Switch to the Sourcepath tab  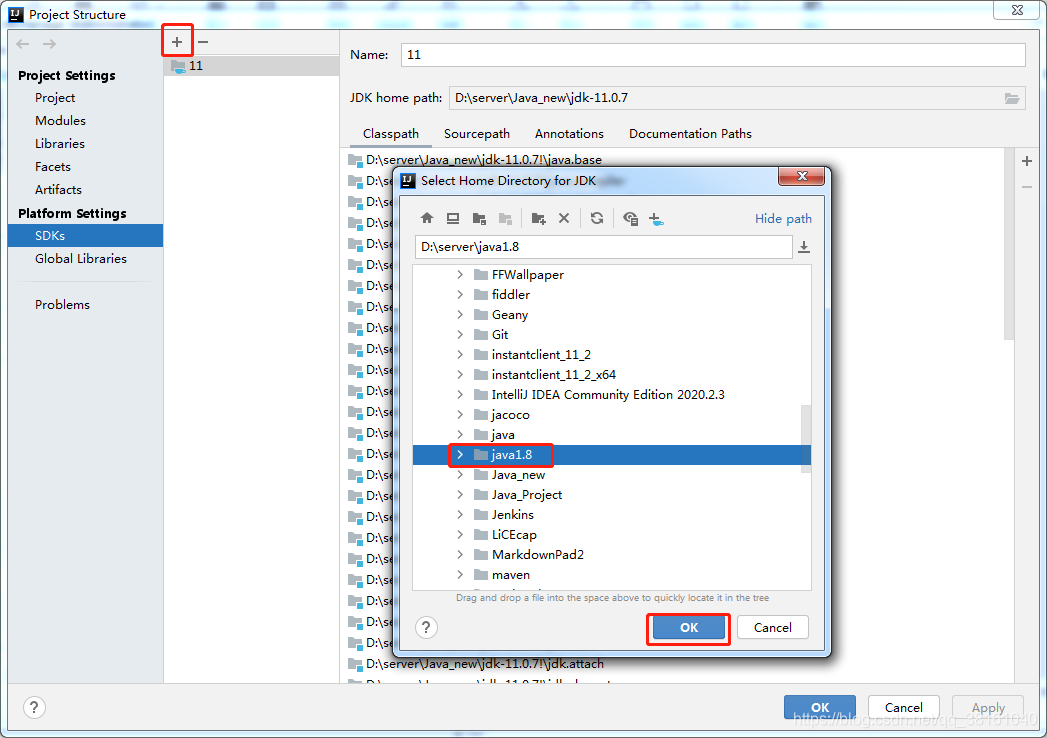click(477, 134)
